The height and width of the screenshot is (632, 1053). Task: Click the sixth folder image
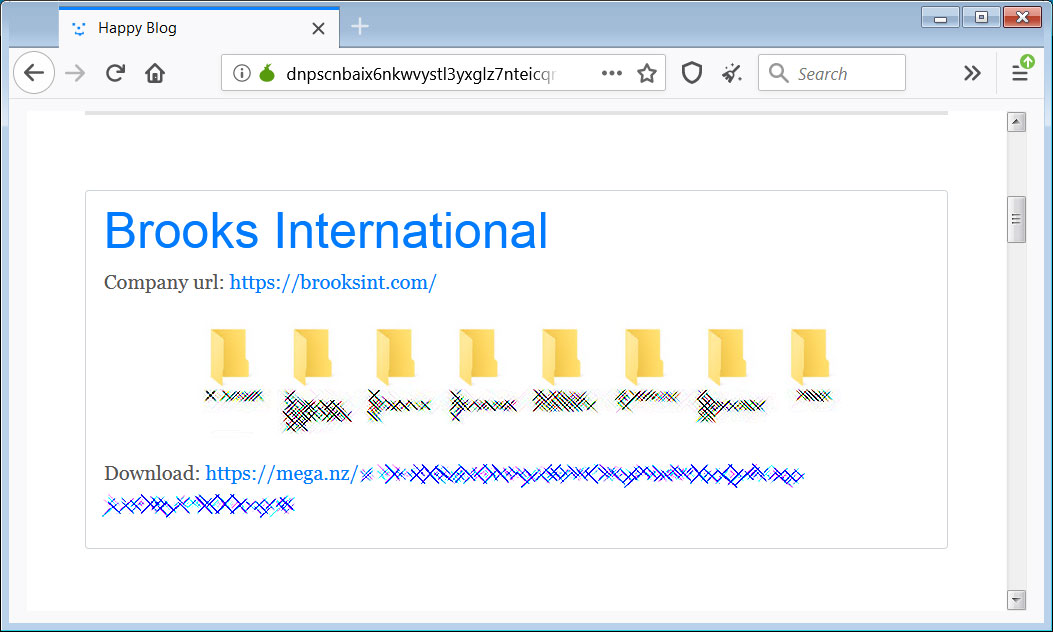coord(644,357)
